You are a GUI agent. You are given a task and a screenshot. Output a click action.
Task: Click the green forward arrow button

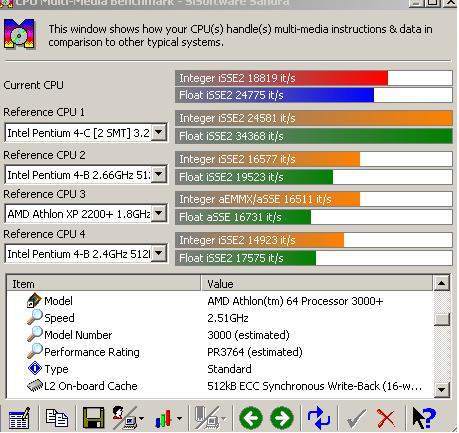[282, 418]
